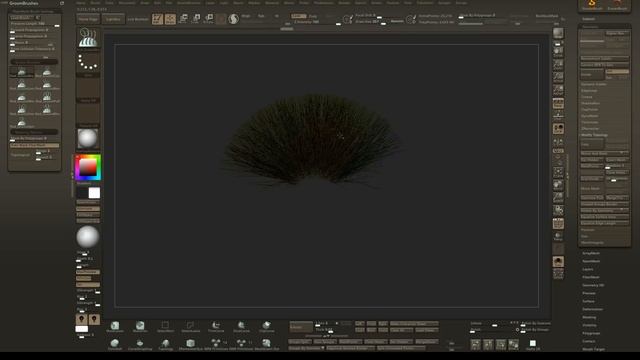Image resolution: width=640 pixels, height=360 pixels.
Task: Open the dotted stroke type picker
Action: pos(88,62)
